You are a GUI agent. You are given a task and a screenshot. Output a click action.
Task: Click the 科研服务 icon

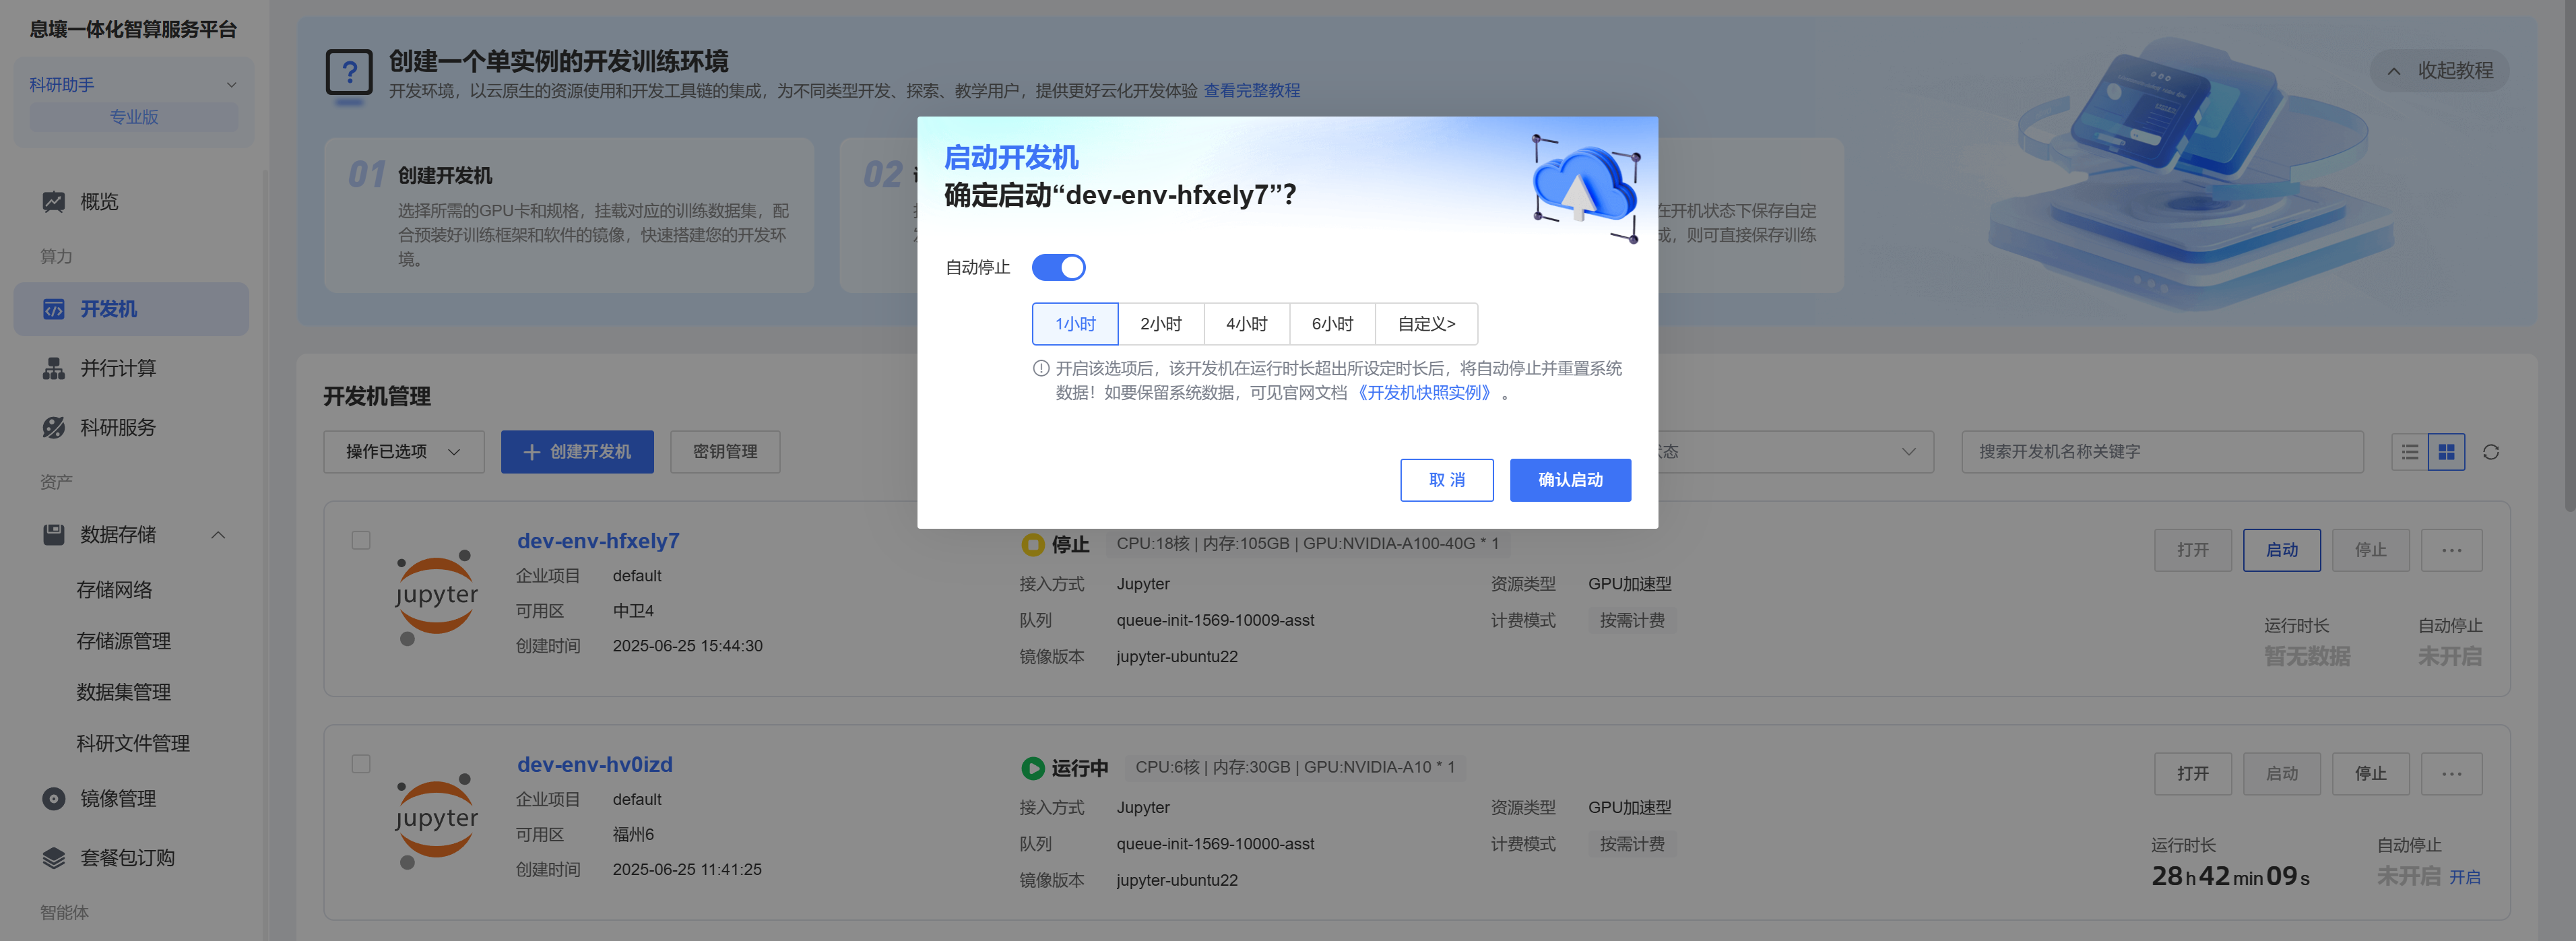(x=54, y=428)
